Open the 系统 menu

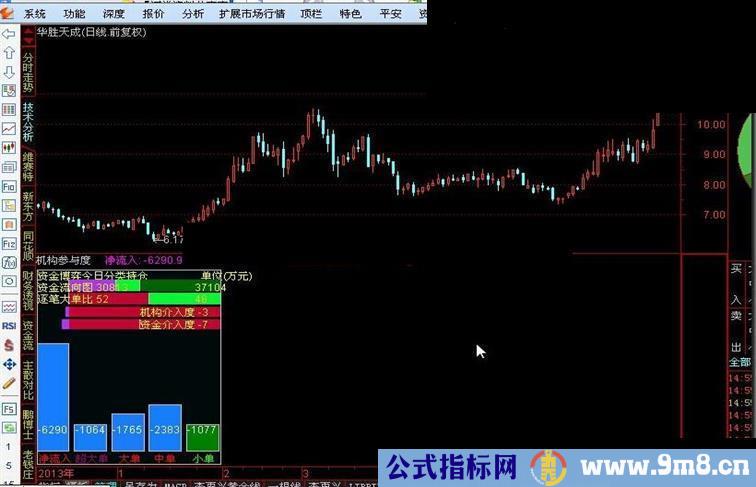[35, 14]
